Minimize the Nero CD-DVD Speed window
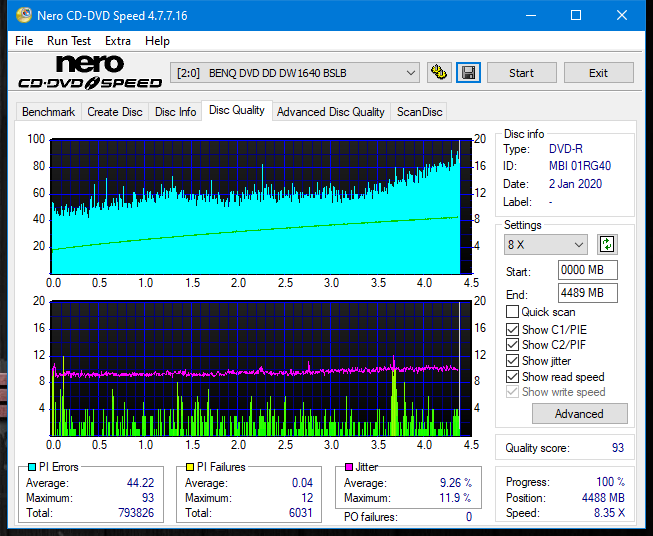The height and width of the screenshot is (536, 653). [531, 15]
